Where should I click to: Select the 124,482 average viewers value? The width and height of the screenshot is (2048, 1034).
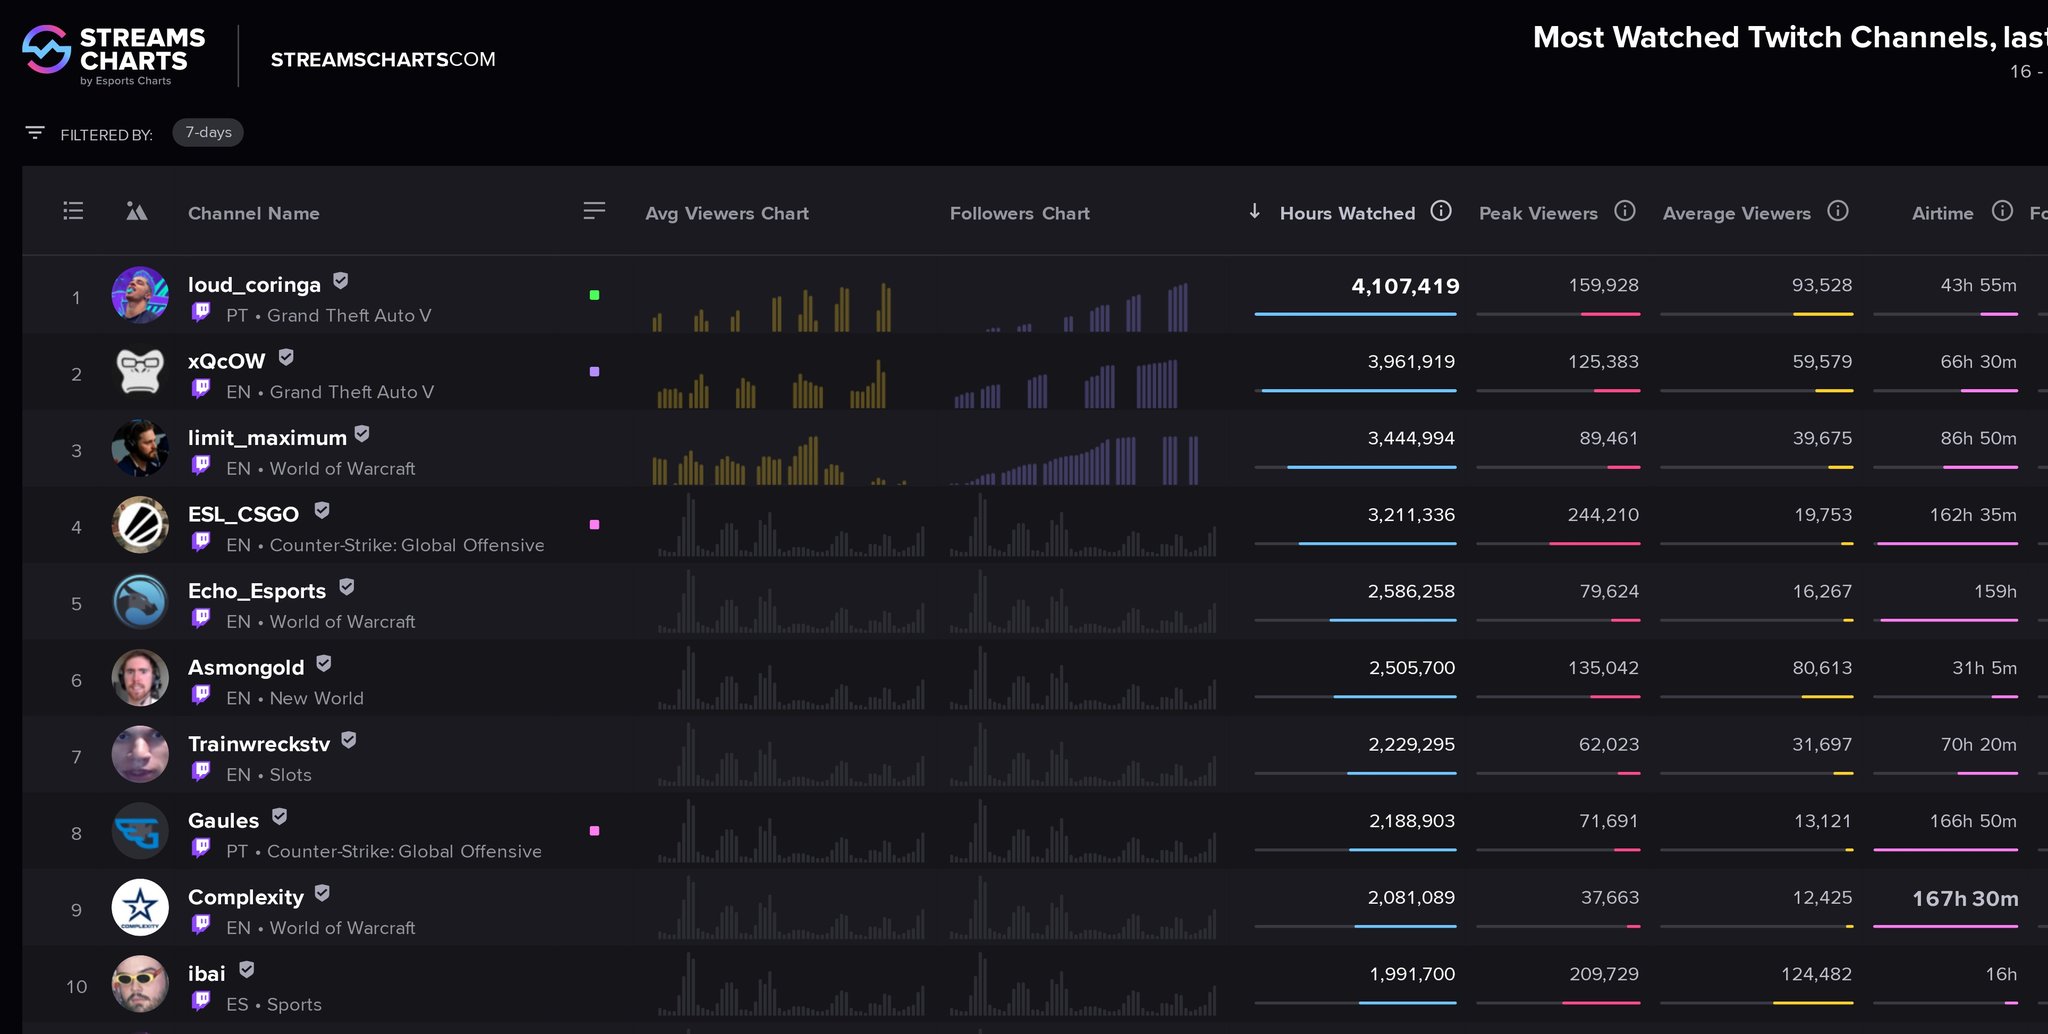coord(1816,974)
